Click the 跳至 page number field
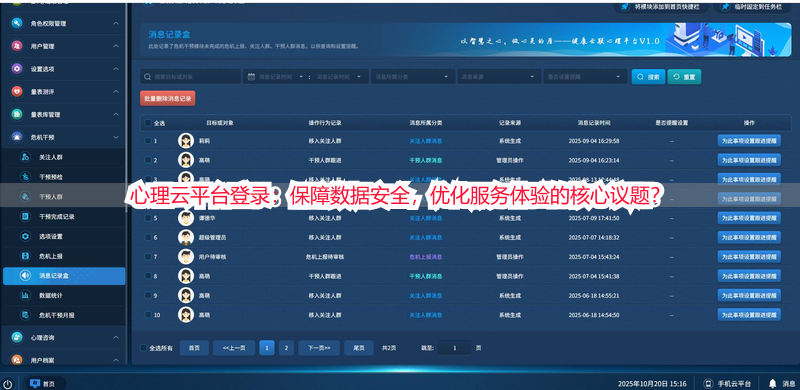The image size is (800, 390). (454, 348)
